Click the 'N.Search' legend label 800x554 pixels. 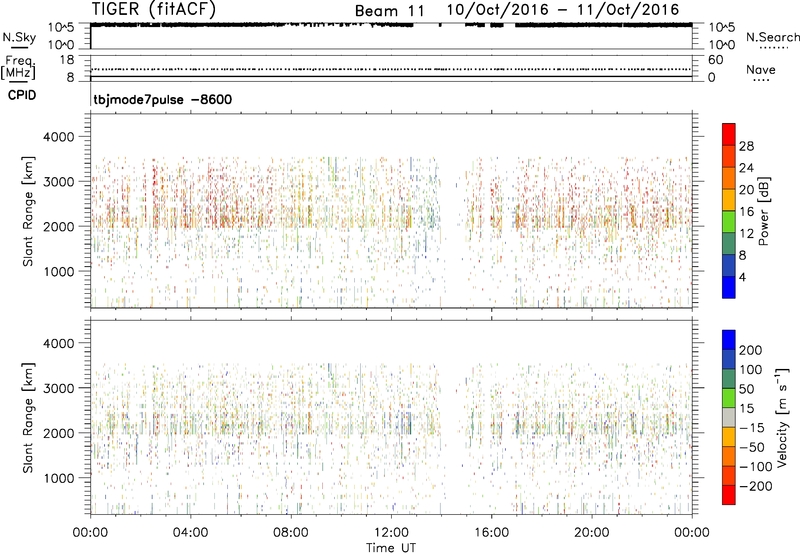point(772,37)
